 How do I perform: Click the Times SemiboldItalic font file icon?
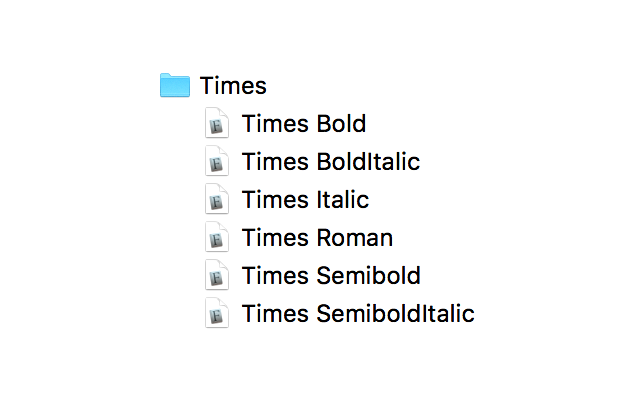pos(217,314)
